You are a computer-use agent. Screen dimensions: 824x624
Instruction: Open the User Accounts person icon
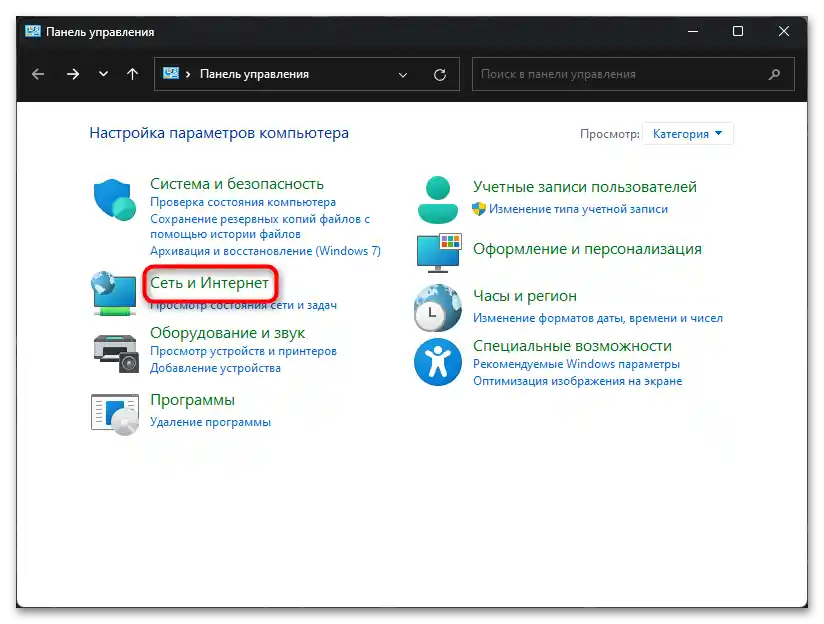coord(438,200)
